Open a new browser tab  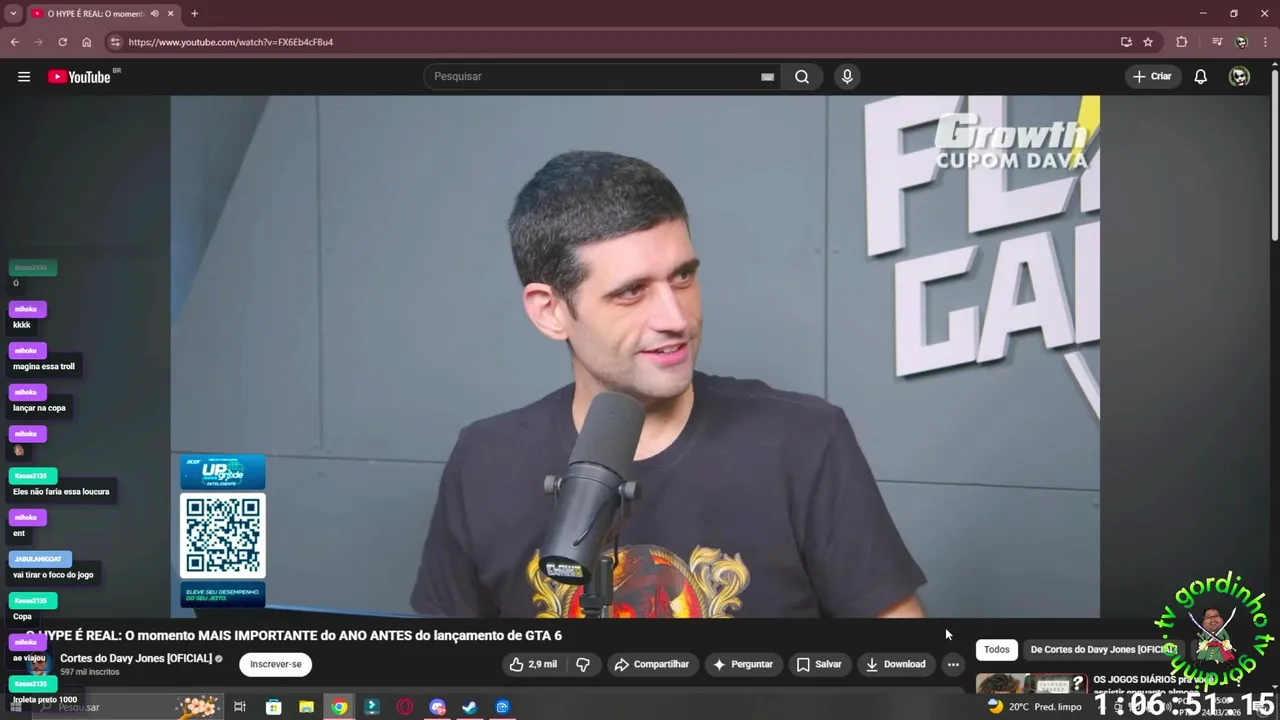pyautogui.click(x=194, y=14)
